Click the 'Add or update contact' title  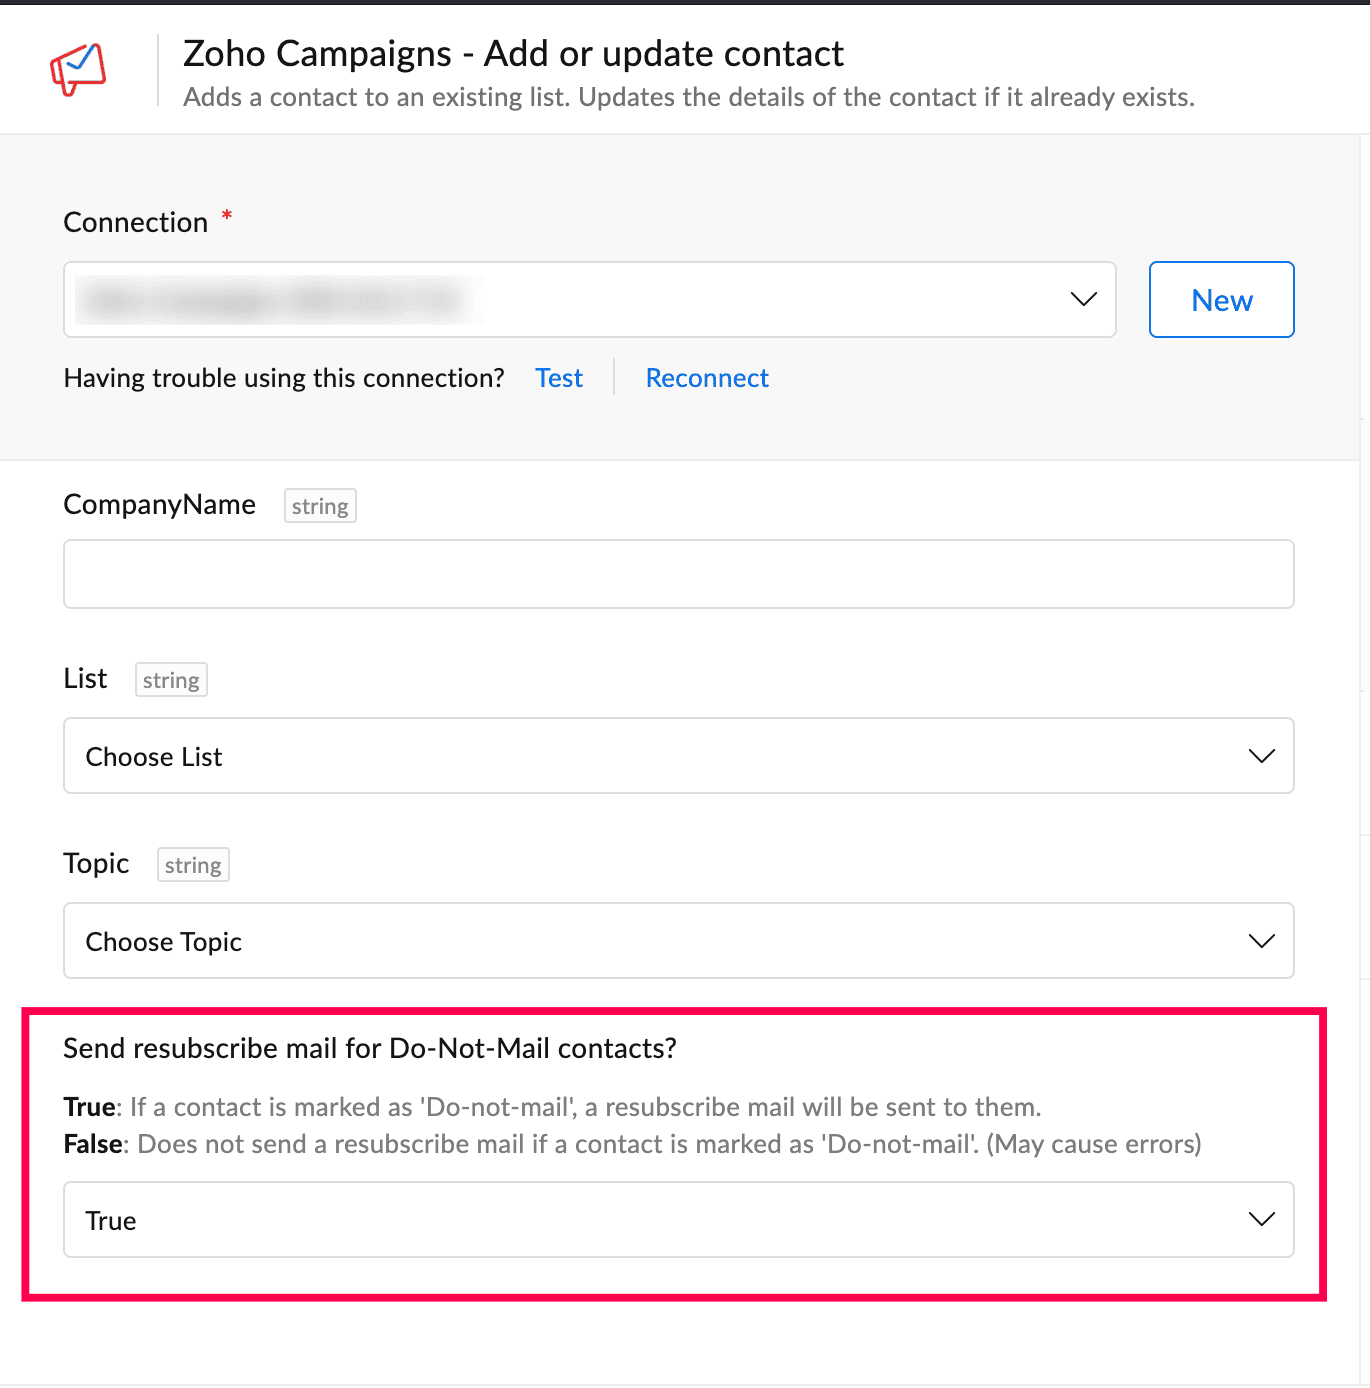[664, 54]
